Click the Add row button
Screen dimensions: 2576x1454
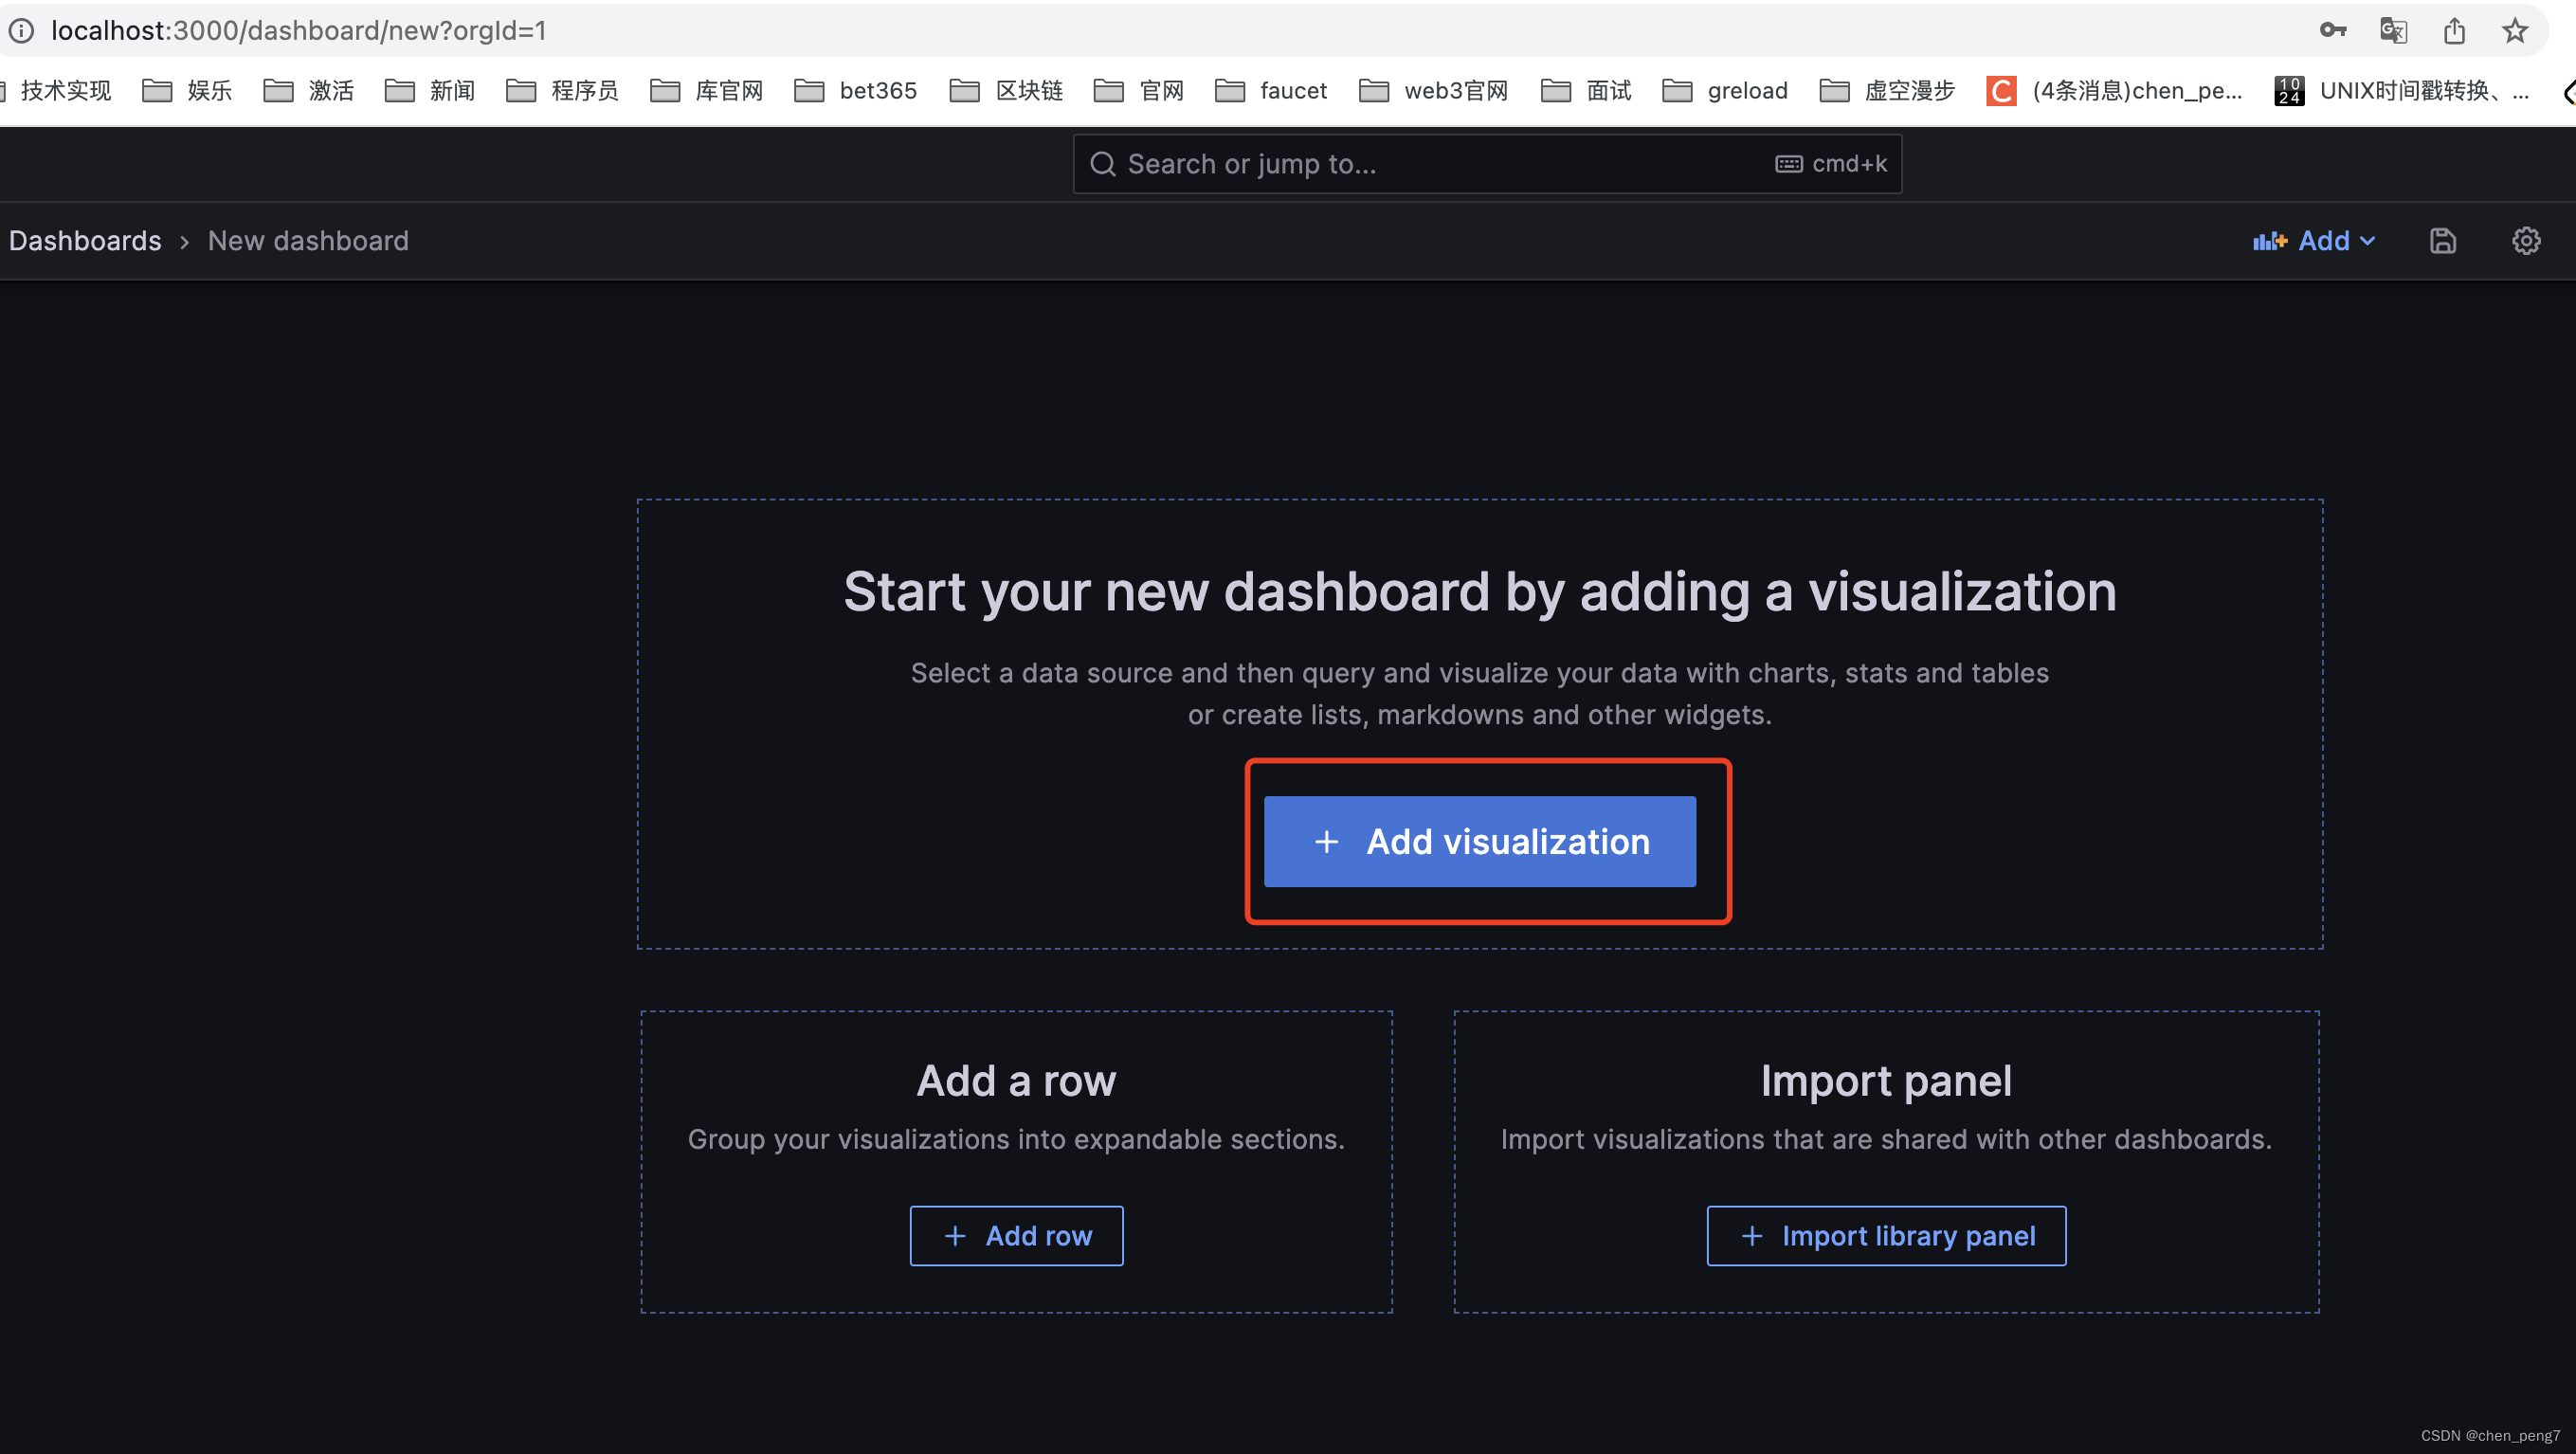click(1016, 1235)
